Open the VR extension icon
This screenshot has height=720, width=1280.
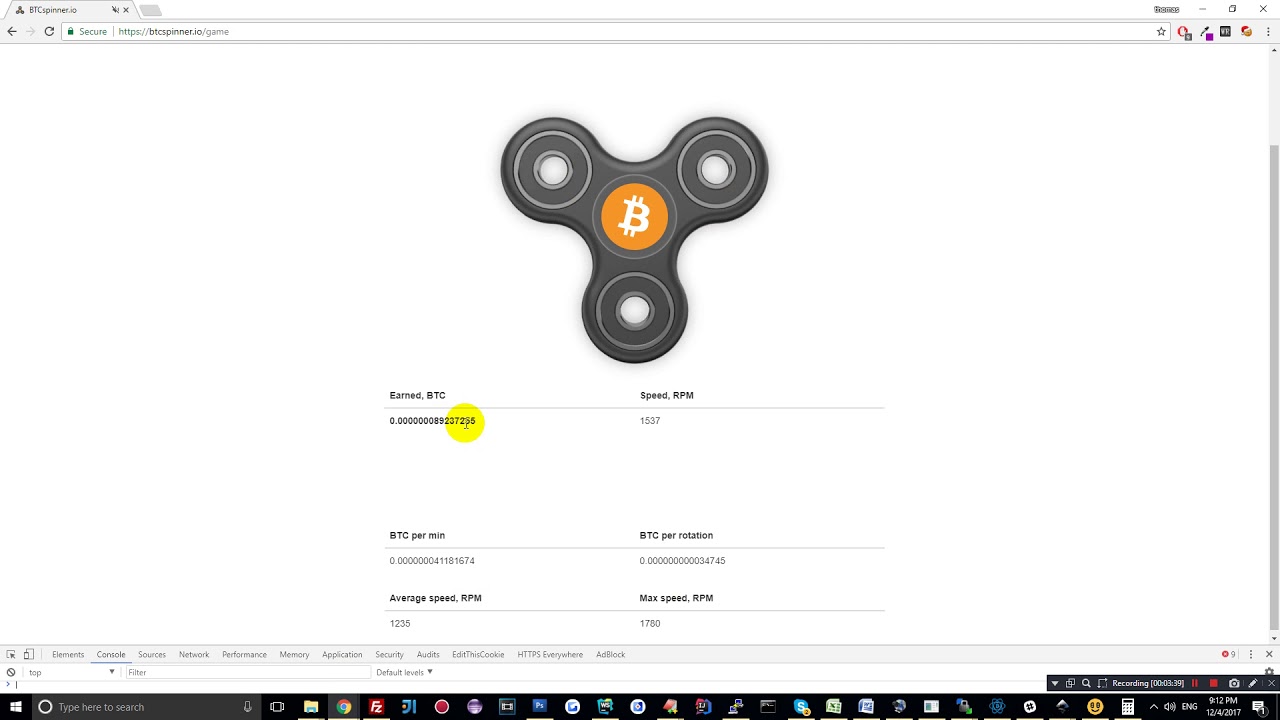coord(1225,32)
